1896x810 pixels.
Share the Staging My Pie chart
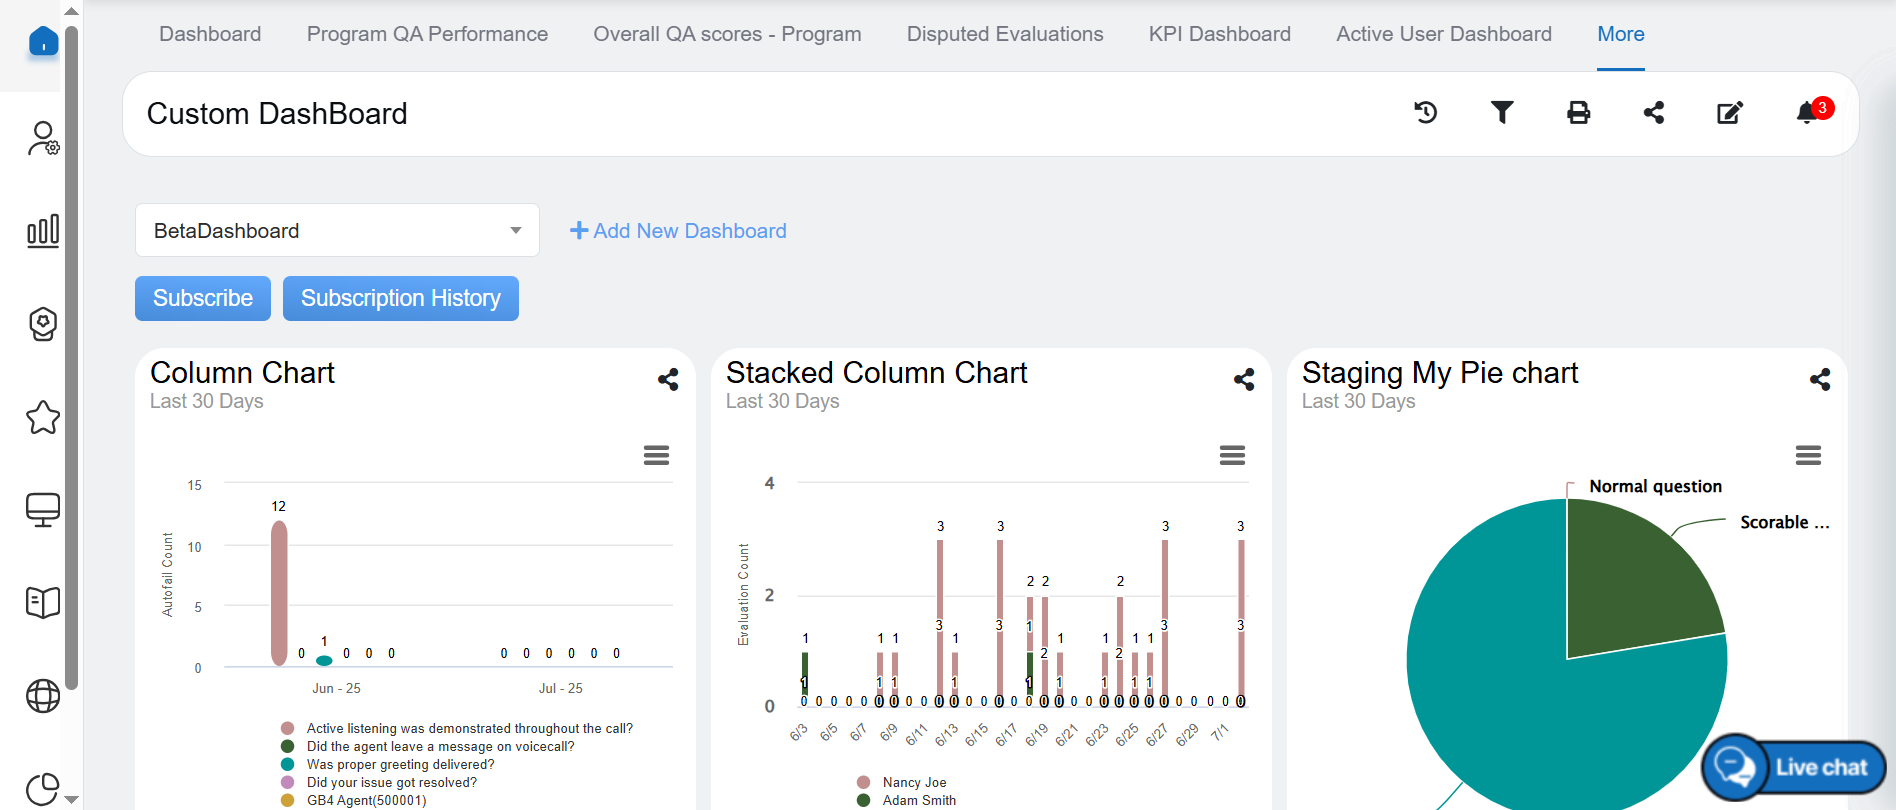pyautogui.click(x=1820, y=380)
